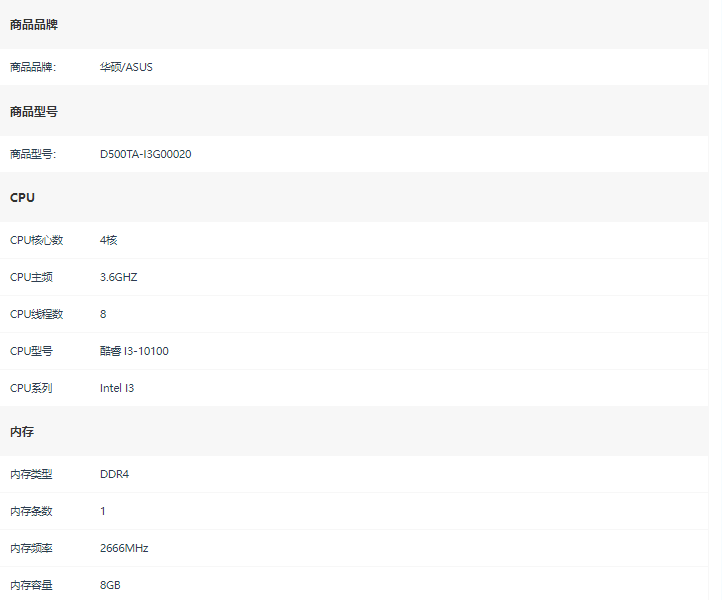Viewport: 722px width, 600px height.
Task: Click the Intel I3 value
Action: (x=117, y=388)
